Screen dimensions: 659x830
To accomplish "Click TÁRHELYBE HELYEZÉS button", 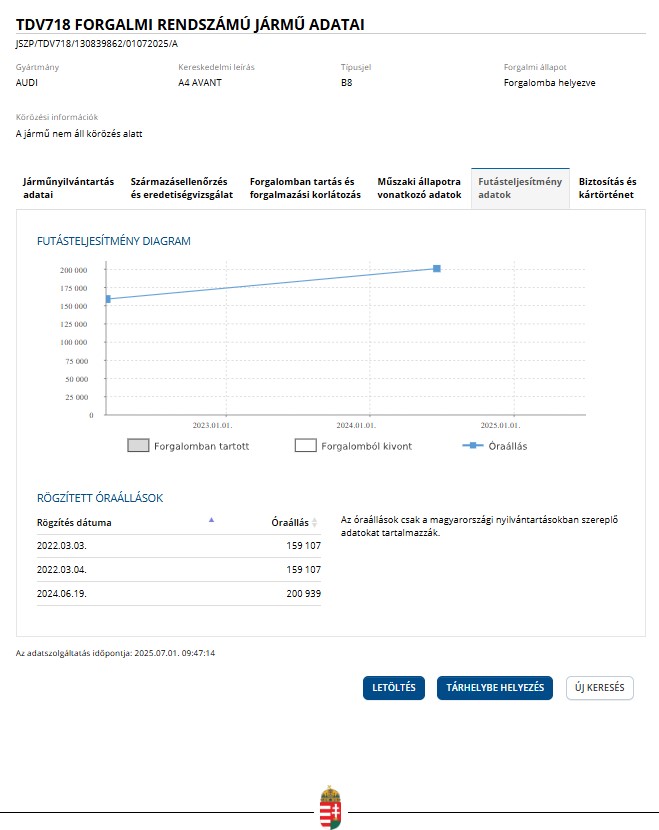I will [x=495, y=688].
